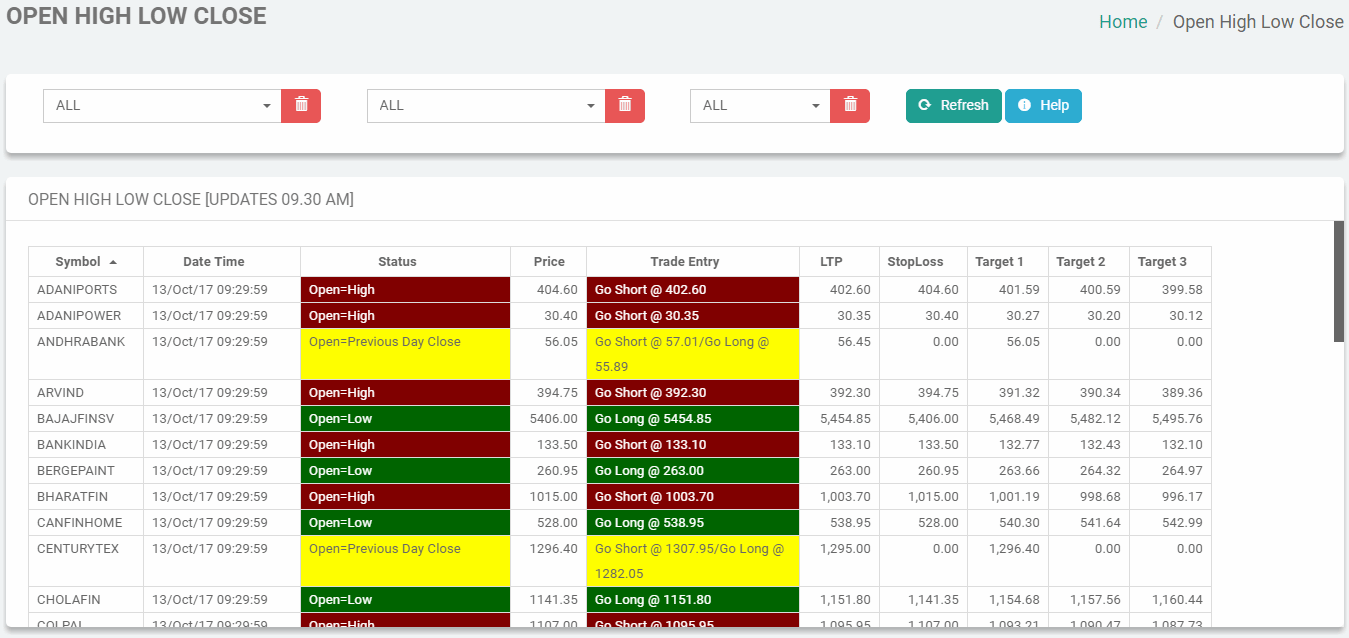
Task: Go to Home breadcrumb link
Action: point(1123,22)
